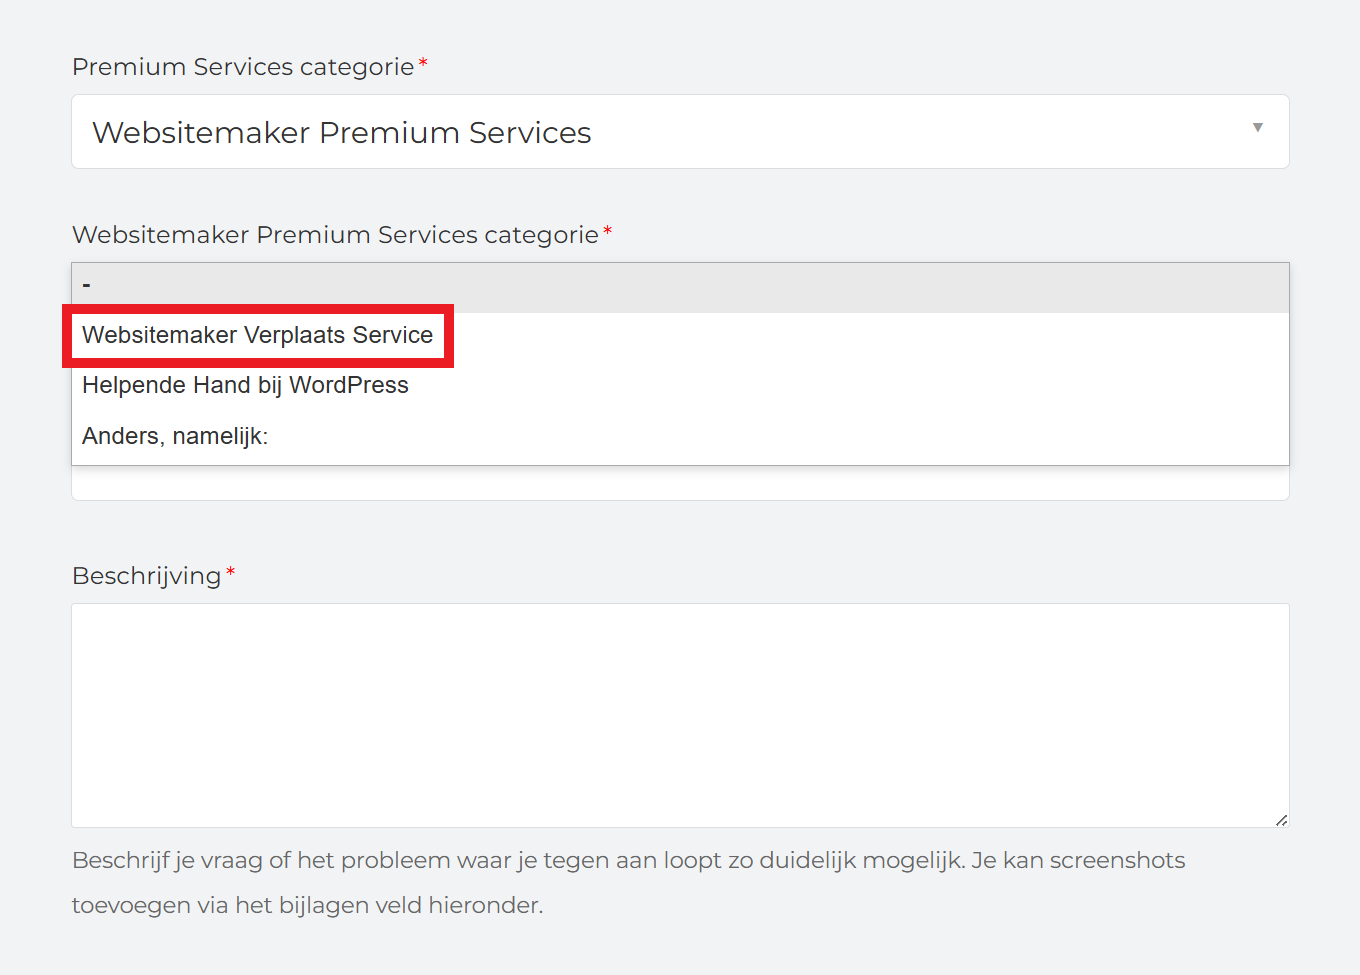Viewport: 1360px width, 975px height.
Task: Choose 'Helpende Hand bij WordPress' option
Action: pyautogui.click(x=244, y=385)
